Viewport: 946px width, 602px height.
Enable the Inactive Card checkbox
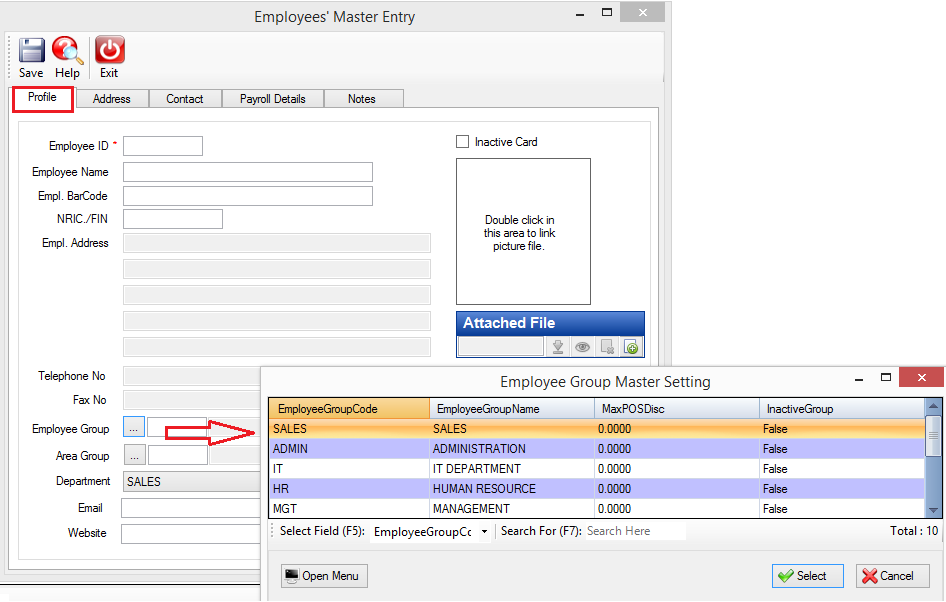[463, 142]
